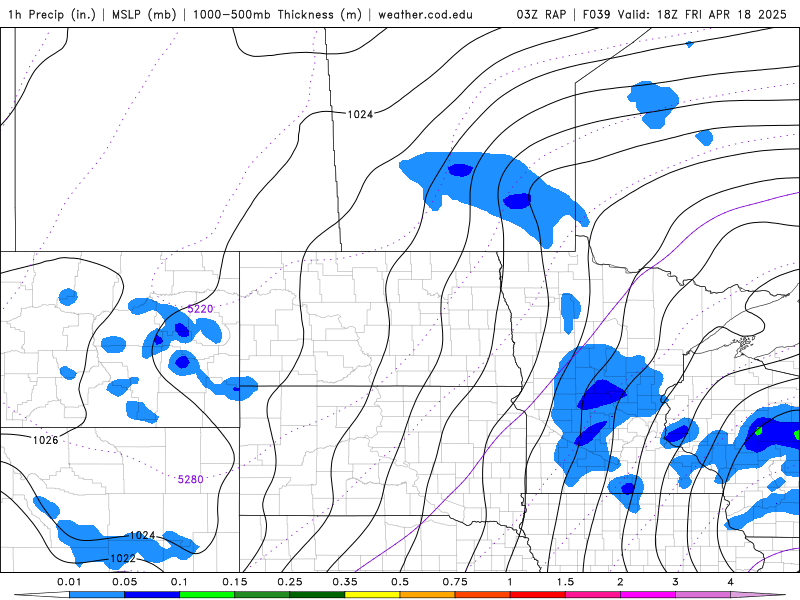
Task: Click the '1024' isobar label just above '1022'
Action: click(x=142, y=535)
